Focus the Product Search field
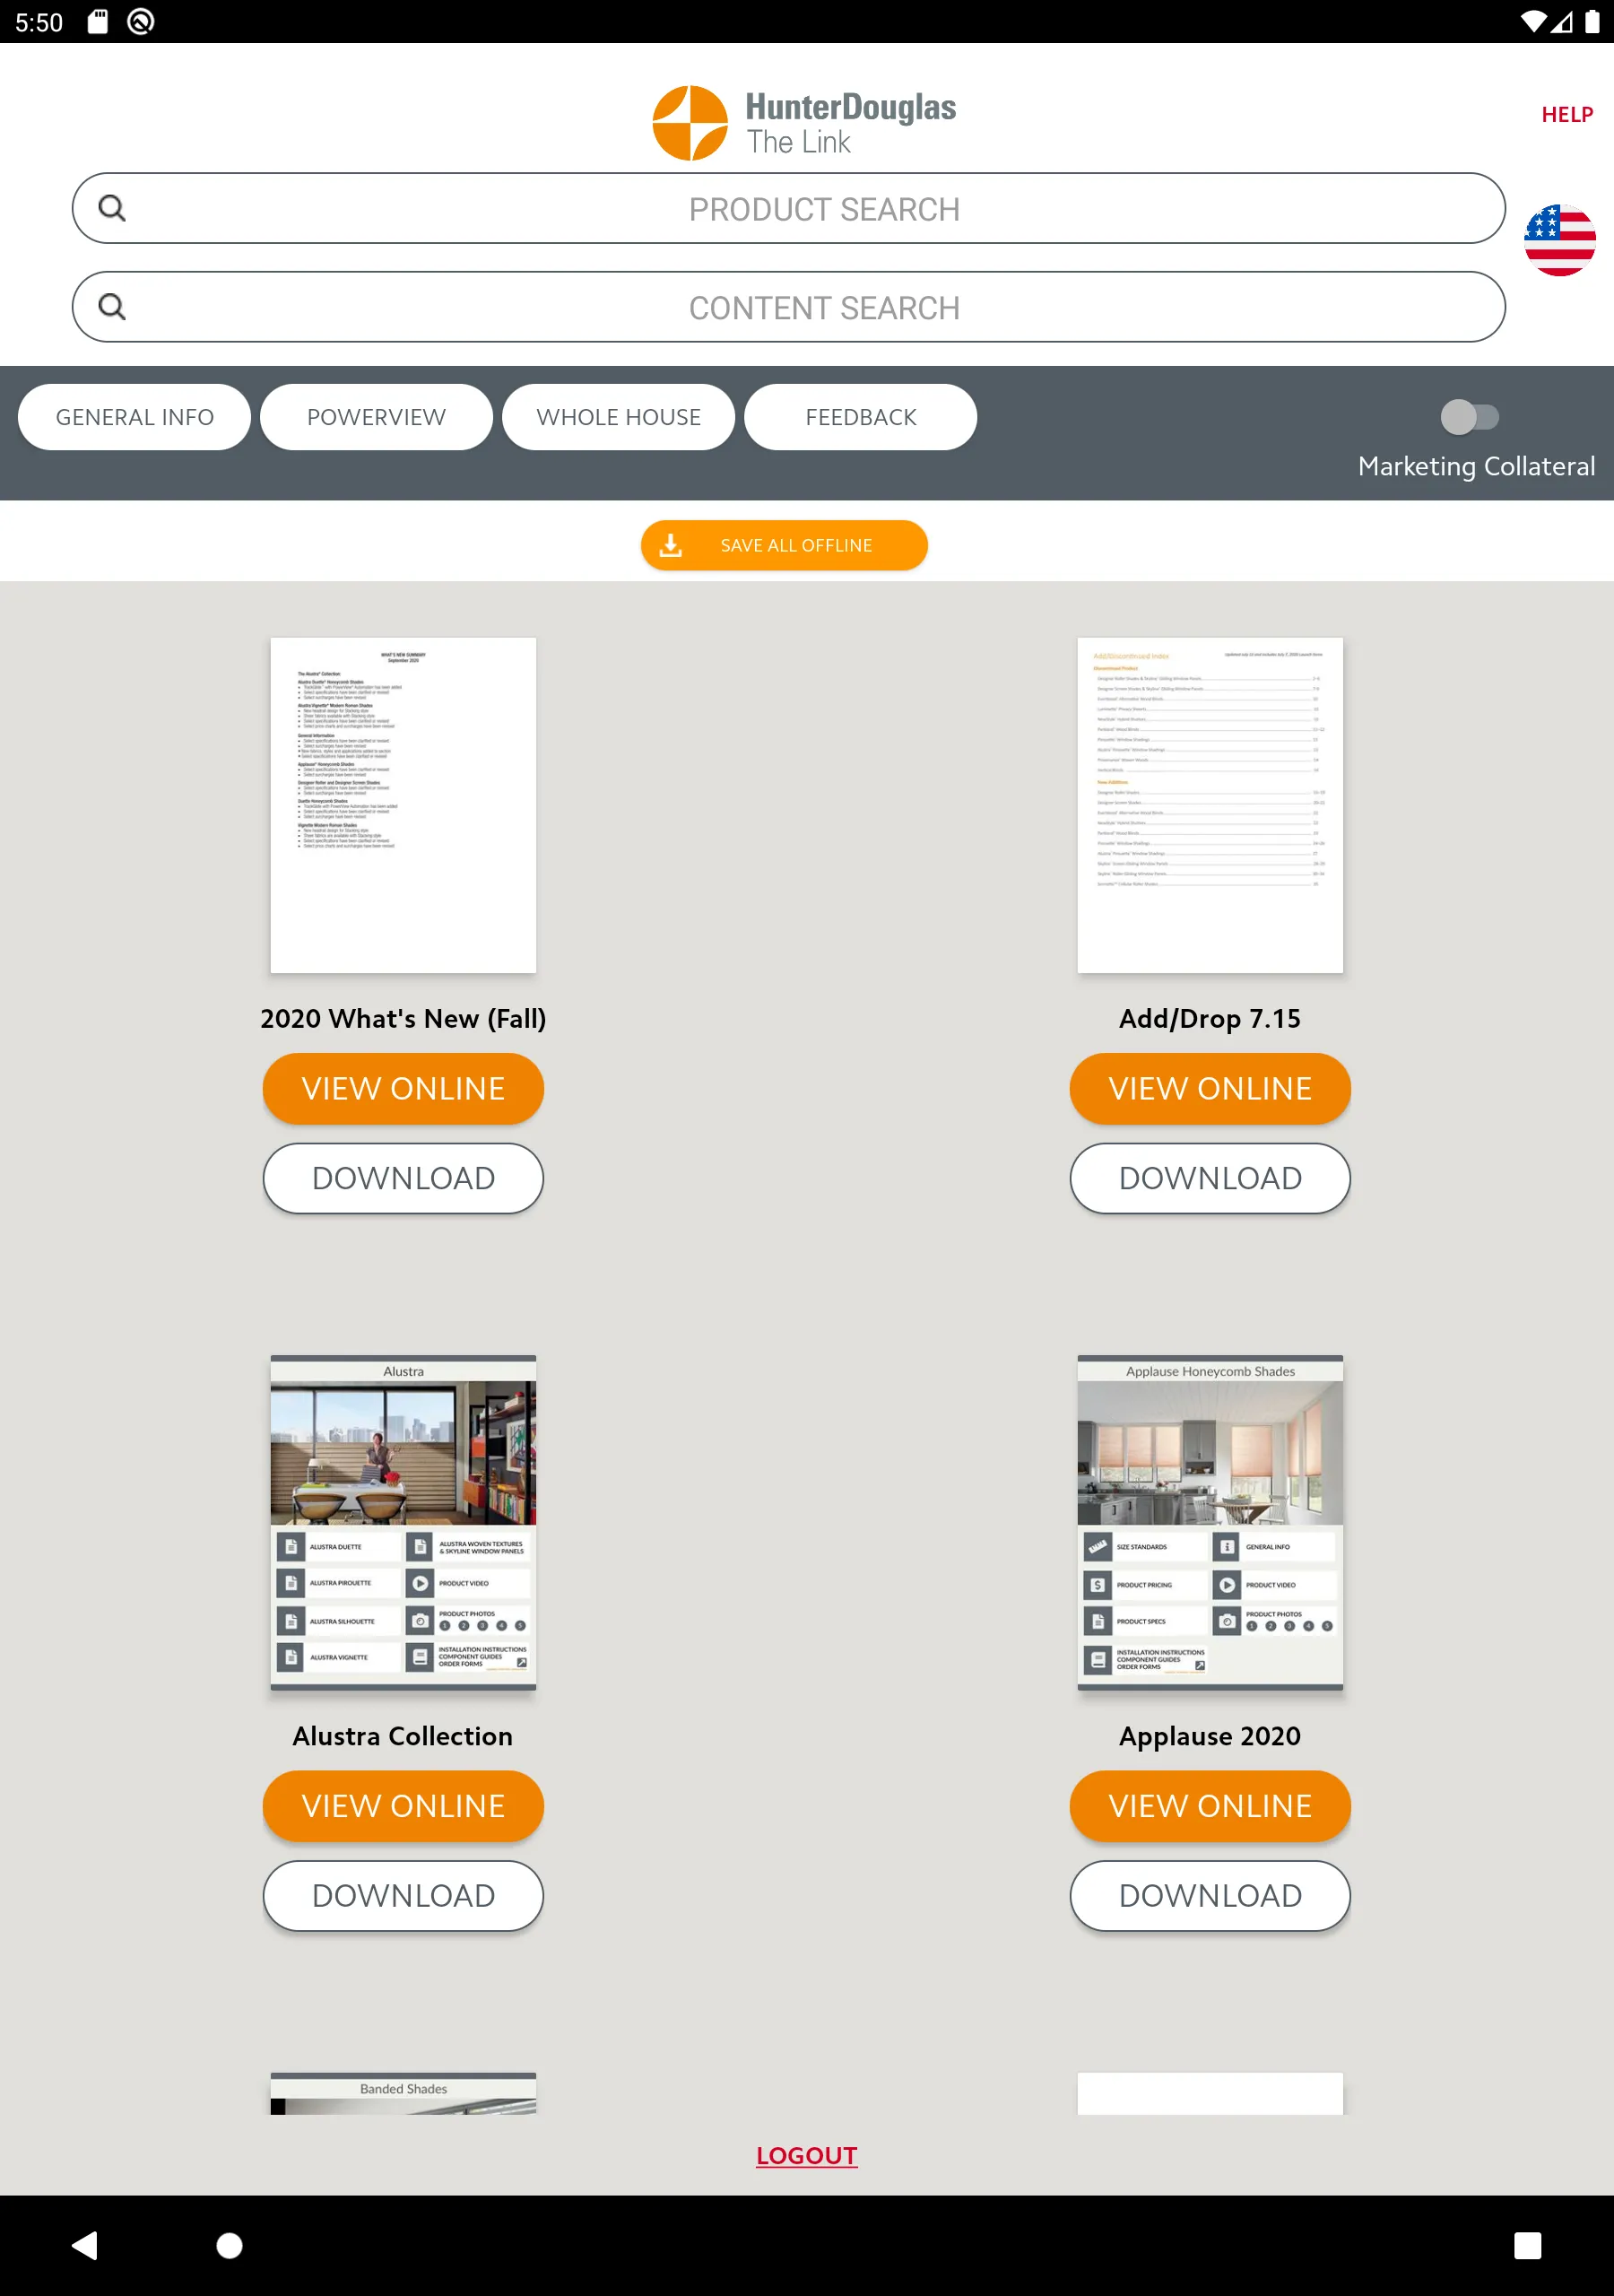Viewport: 1614px width, 2296px height. 788,208
